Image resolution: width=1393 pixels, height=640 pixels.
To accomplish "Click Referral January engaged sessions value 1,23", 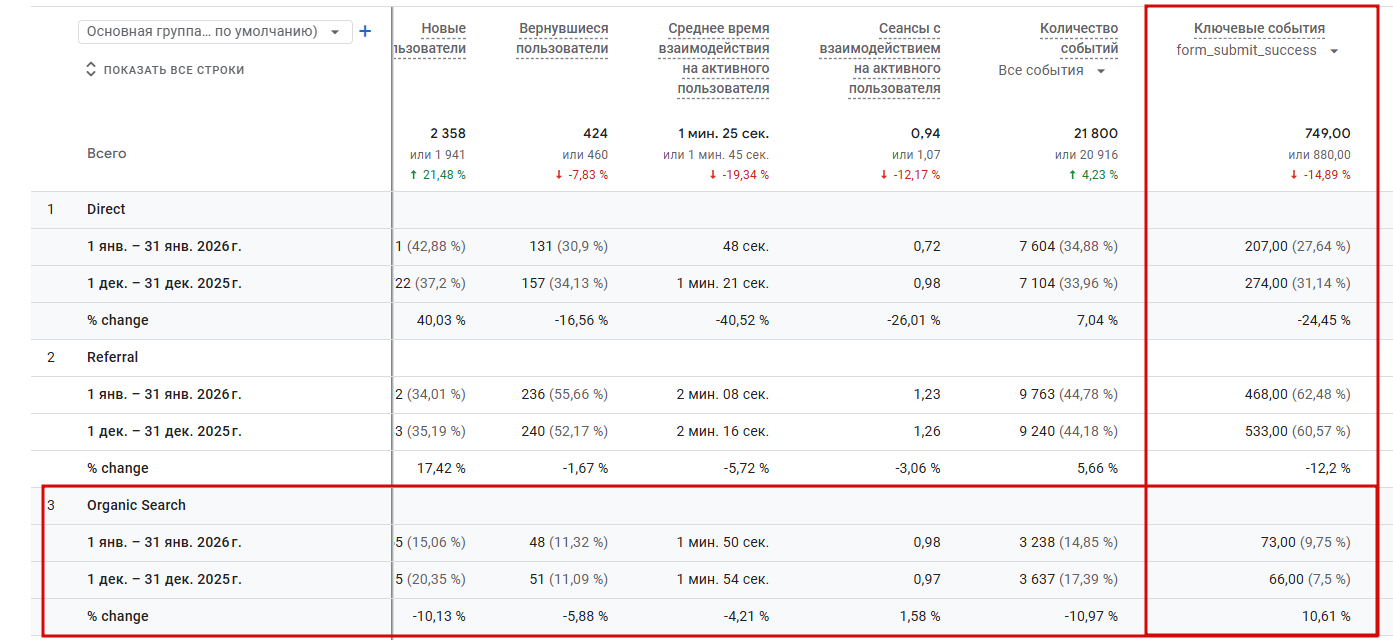I will click(927, 394).
